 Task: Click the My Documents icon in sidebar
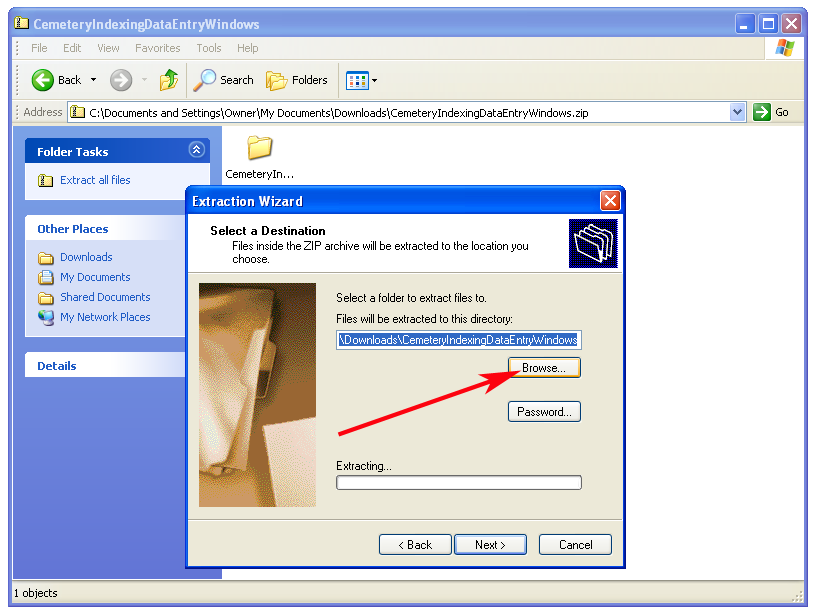(x=46, y=278)
